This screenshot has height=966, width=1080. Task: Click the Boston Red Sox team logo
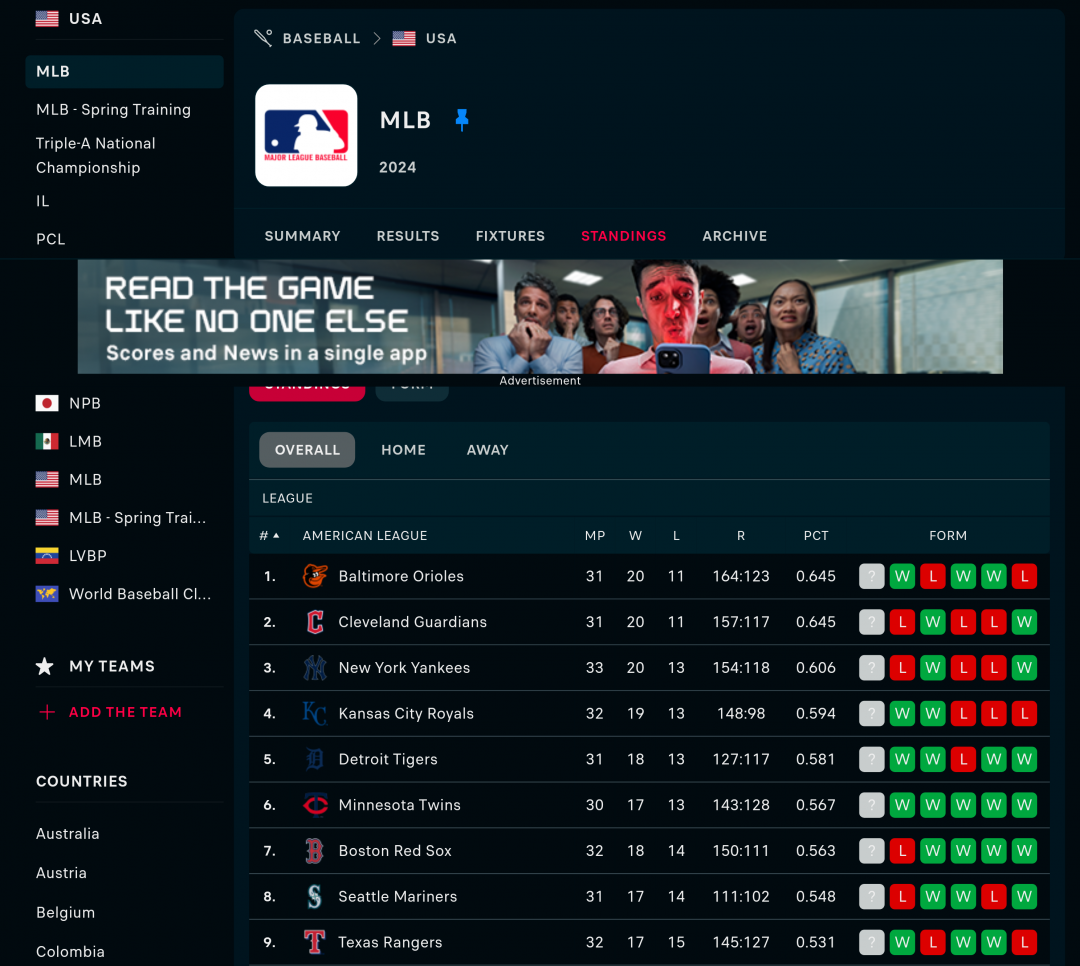pyautogui.click(x=315, y=851)
